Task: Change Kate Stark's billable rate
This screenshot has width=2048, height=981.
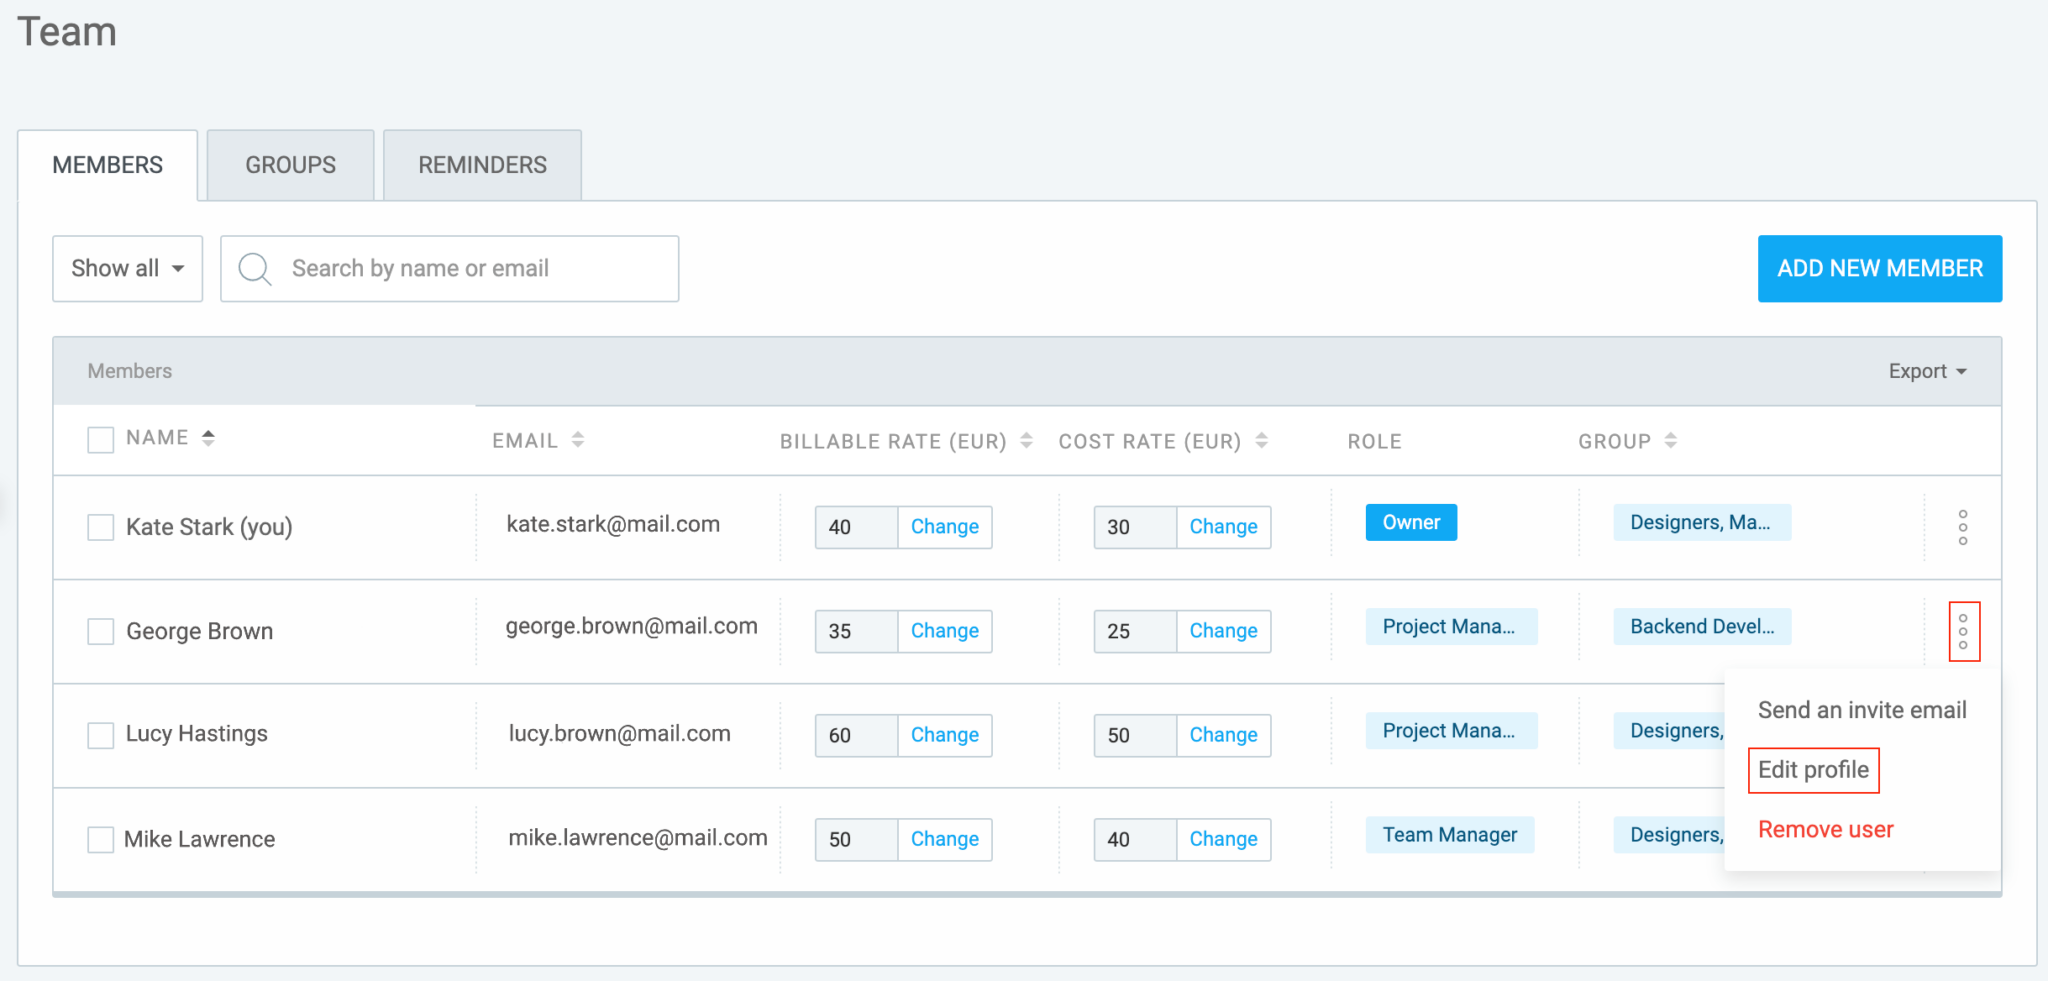Action: (x=944, y=527)
